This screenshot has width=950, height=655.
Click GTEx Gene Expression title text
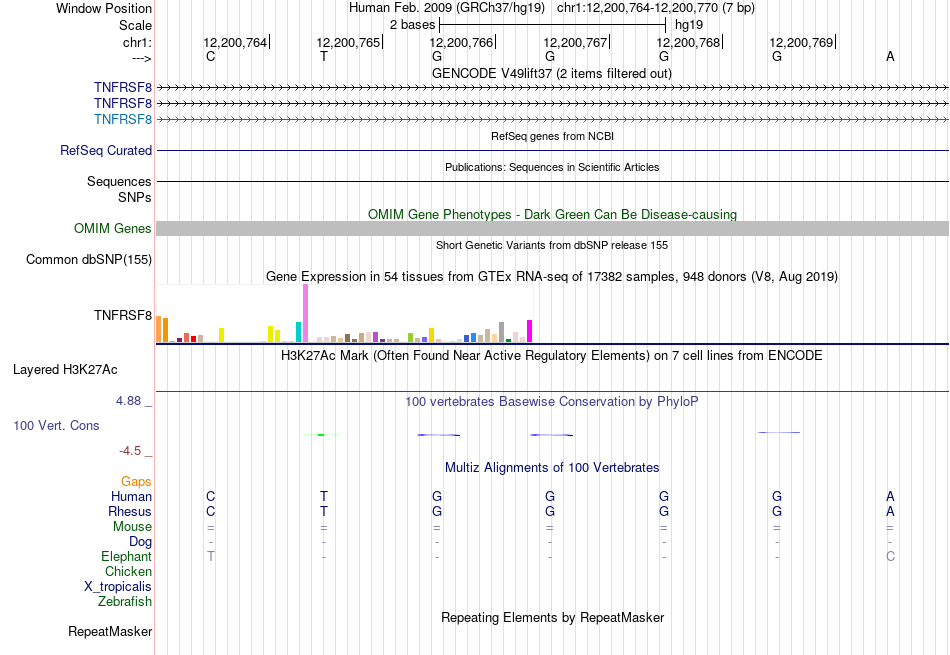coord(552,276)
